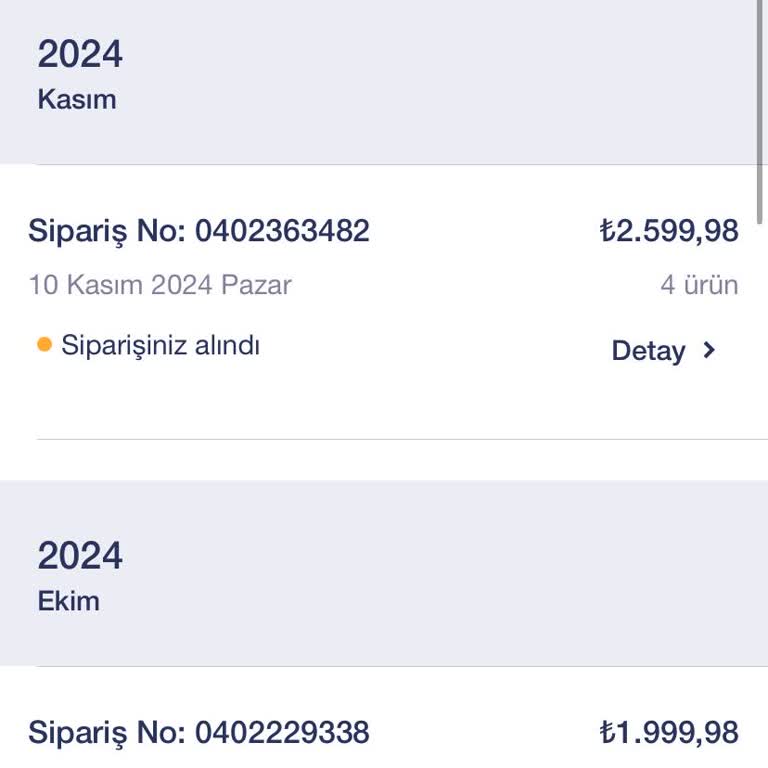Screen dimensions: 768x768
Task: Select the Kasım month label
Action: (x=77, y=100)
